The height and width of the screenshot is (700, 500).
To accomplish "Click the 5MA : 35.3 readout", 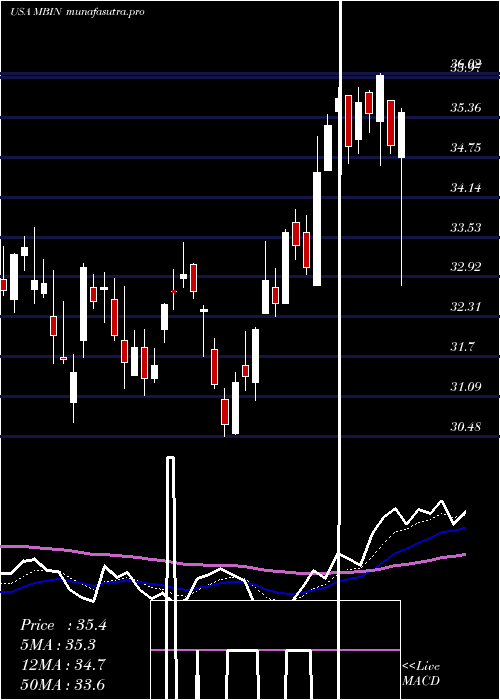I will coord(58,645).
